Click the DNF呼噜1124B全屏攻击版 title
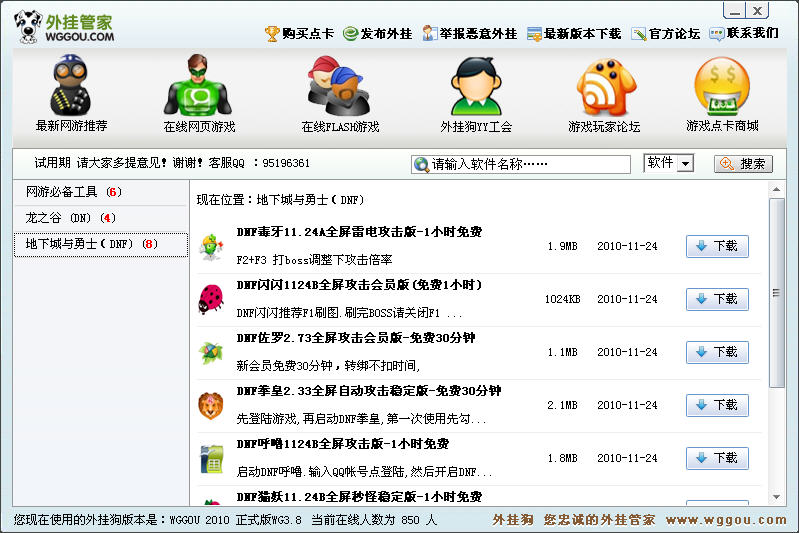Image resolution: width=799 pixels, height=533 pixels. click(x=342, y=444)
